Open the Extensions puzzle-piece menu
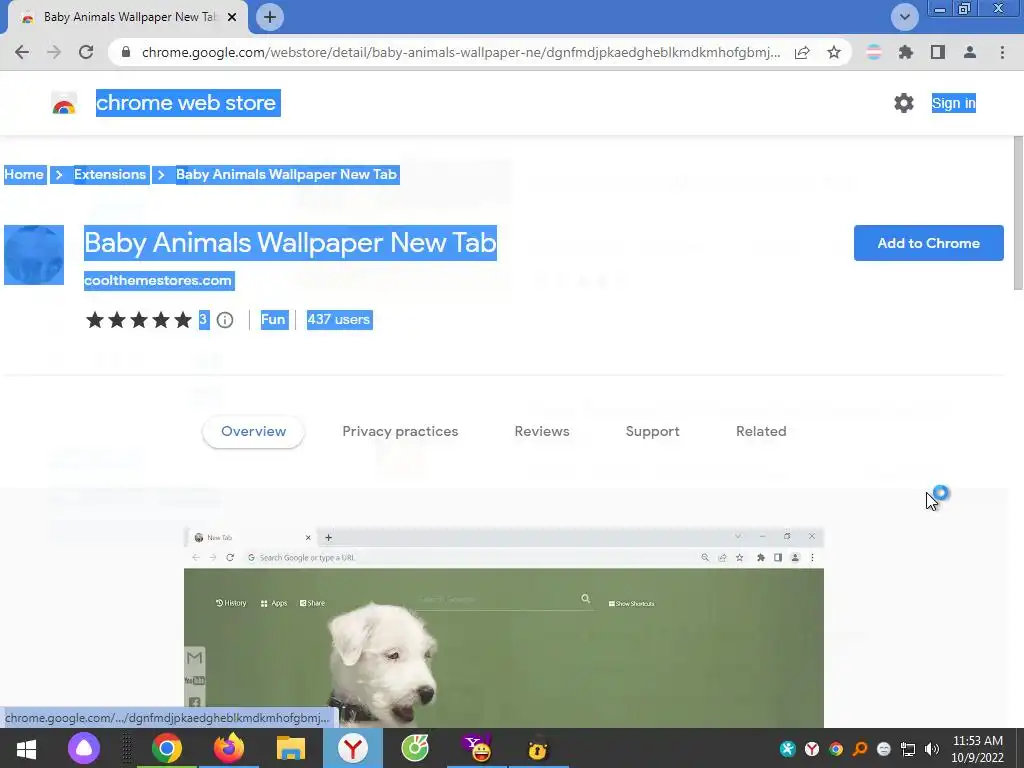Viewport: 1024px width, 768px height. pyautogui.click(x=906, y=52)
